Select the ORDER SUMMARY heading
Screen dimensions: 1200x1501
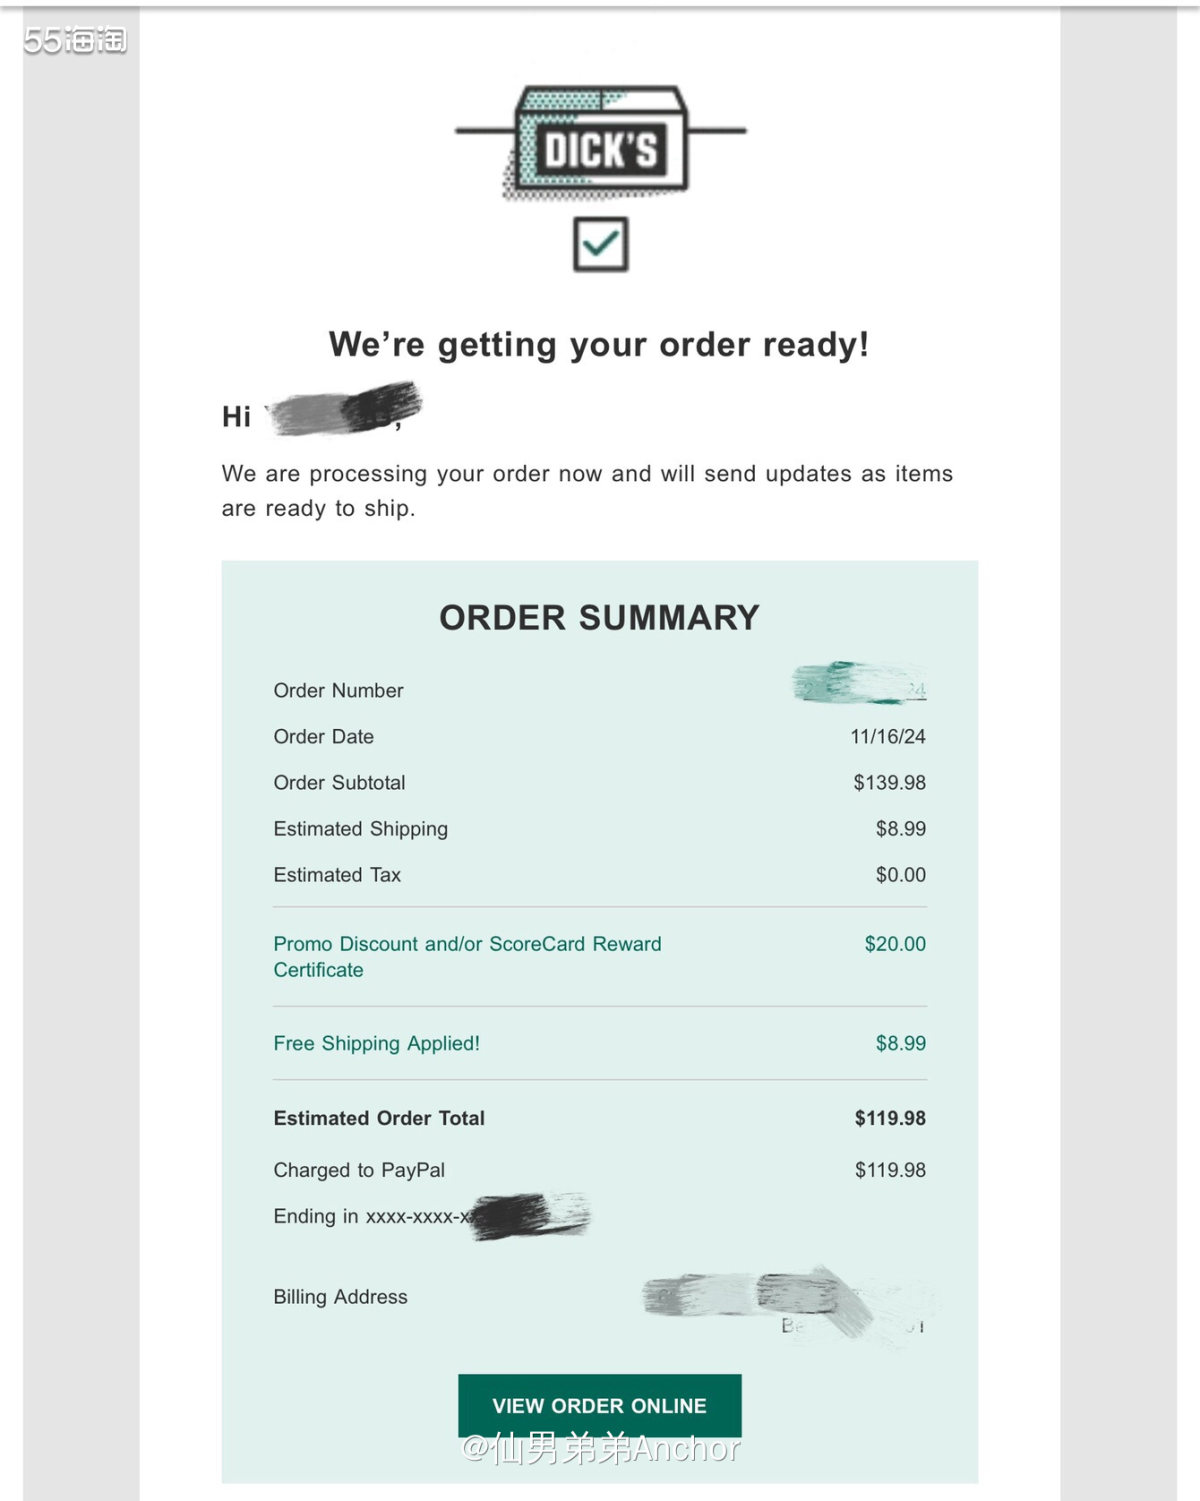(x=599, y=618)
